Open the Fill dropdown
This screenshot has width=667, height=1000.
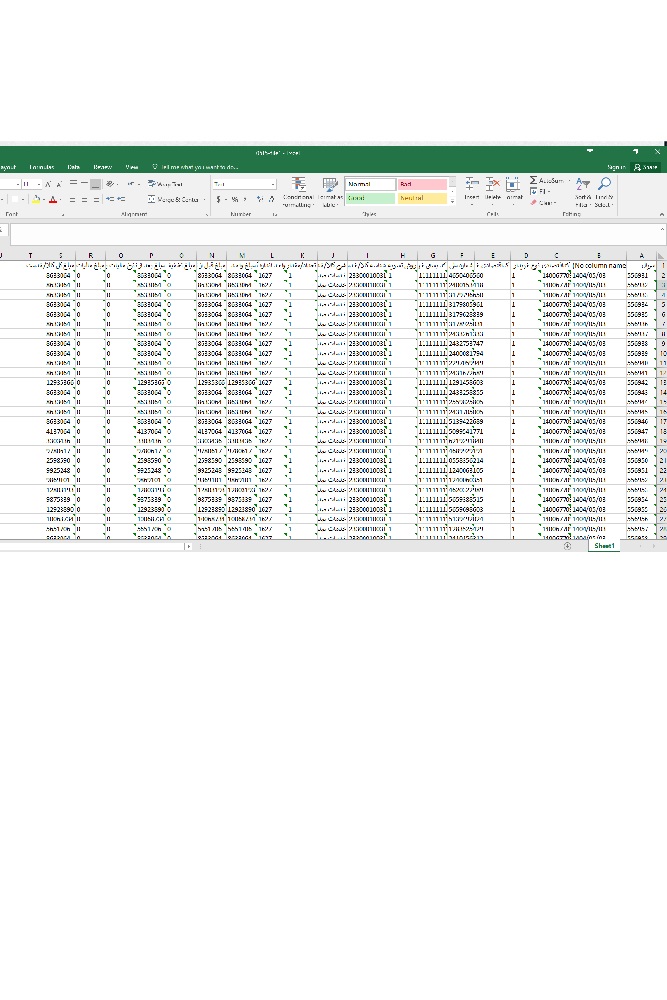[x=534, y=191]
